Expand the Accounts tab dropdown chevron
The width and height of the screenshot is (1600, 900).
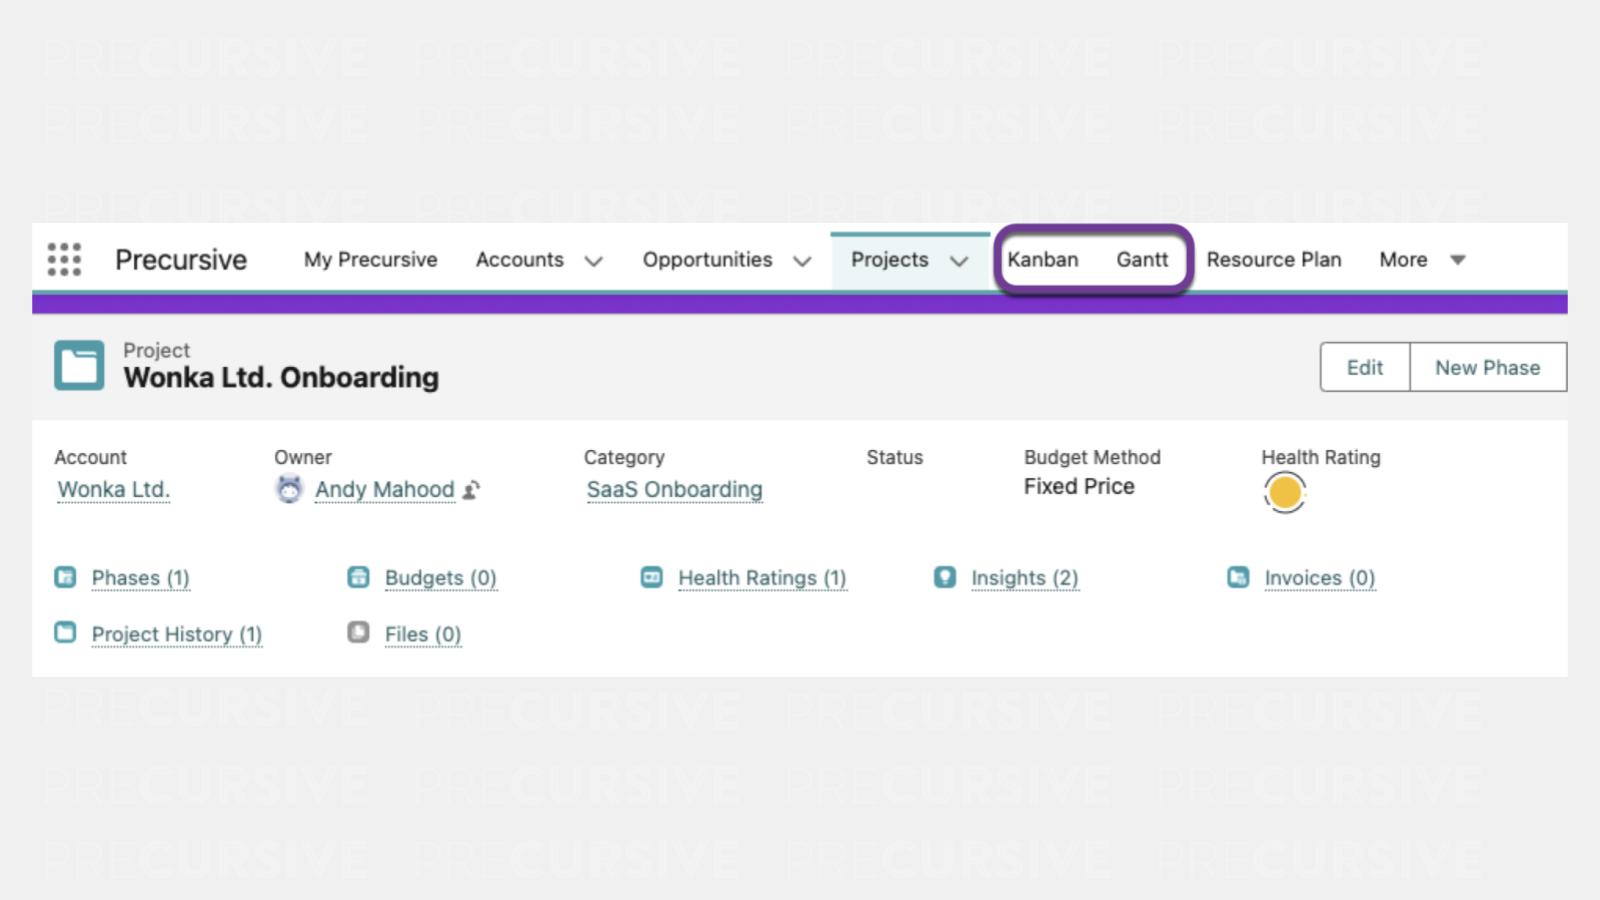pos(593,261)
